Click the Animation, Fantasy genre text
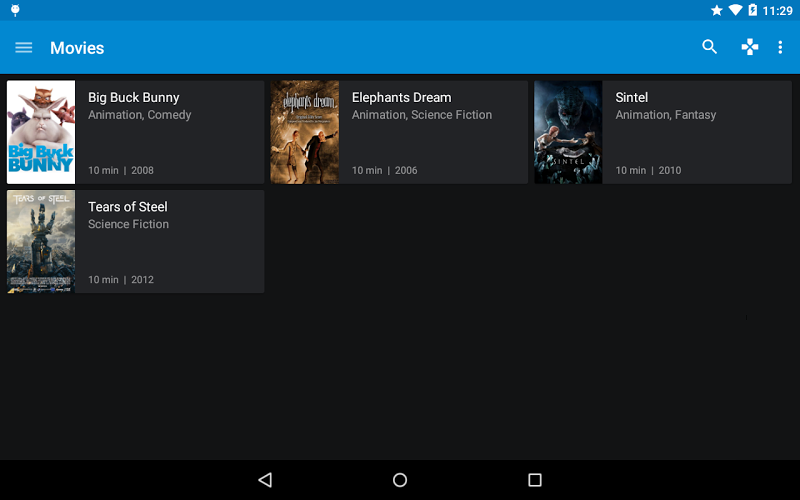 click(x=666, y=115)
